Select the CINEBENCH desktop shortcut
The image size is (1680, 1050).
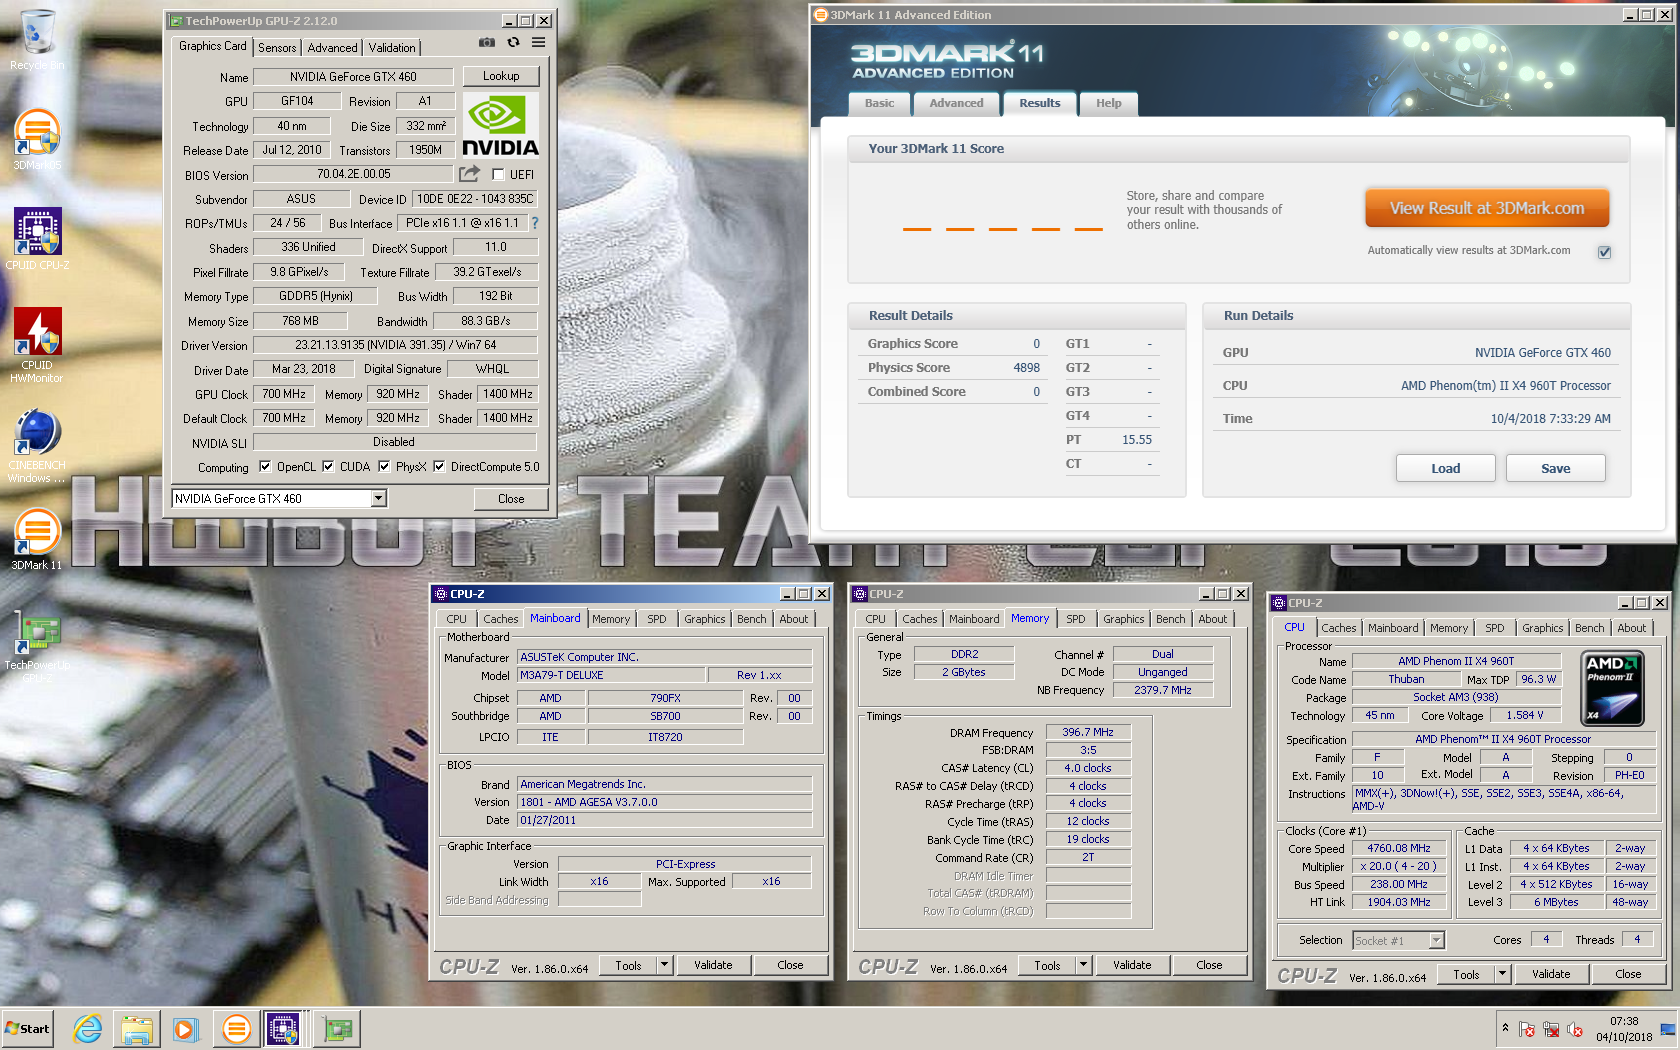point(37,446)
